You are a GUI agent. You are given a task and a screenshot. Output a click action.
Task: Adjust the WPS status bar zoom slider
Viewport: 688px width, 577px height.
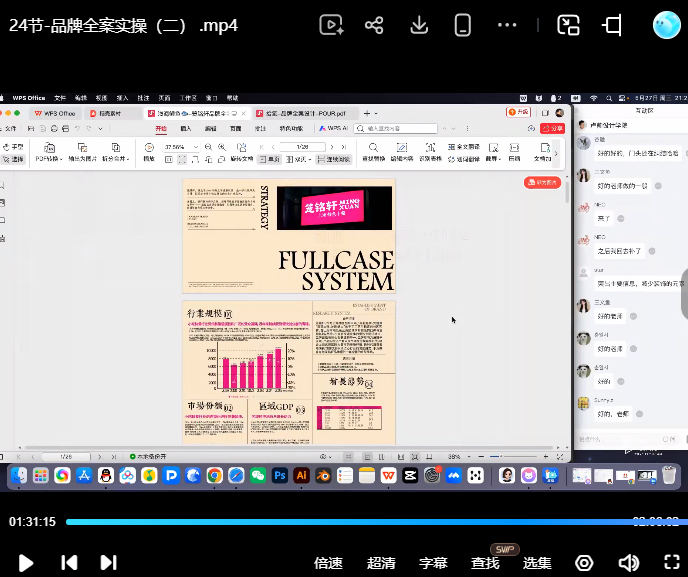[x=513, y=457]
